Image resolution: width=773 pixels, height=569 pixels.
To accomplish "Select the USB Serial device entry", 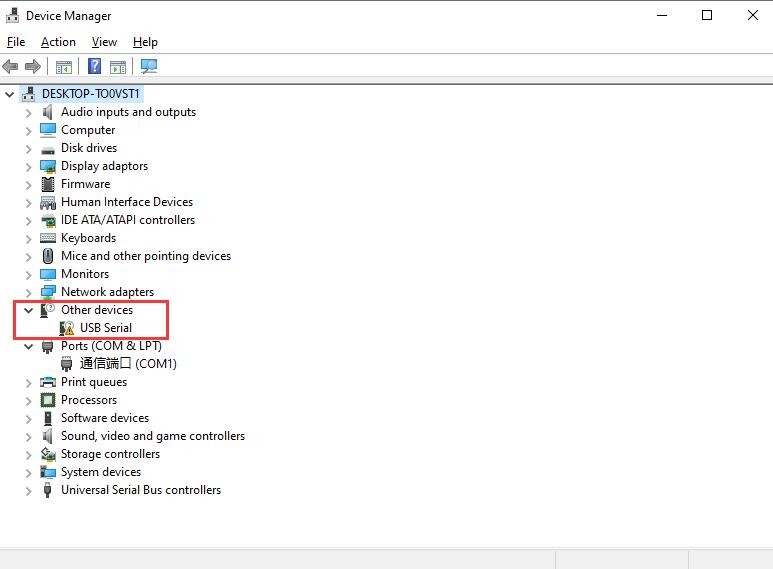I will tap(105, 328).
